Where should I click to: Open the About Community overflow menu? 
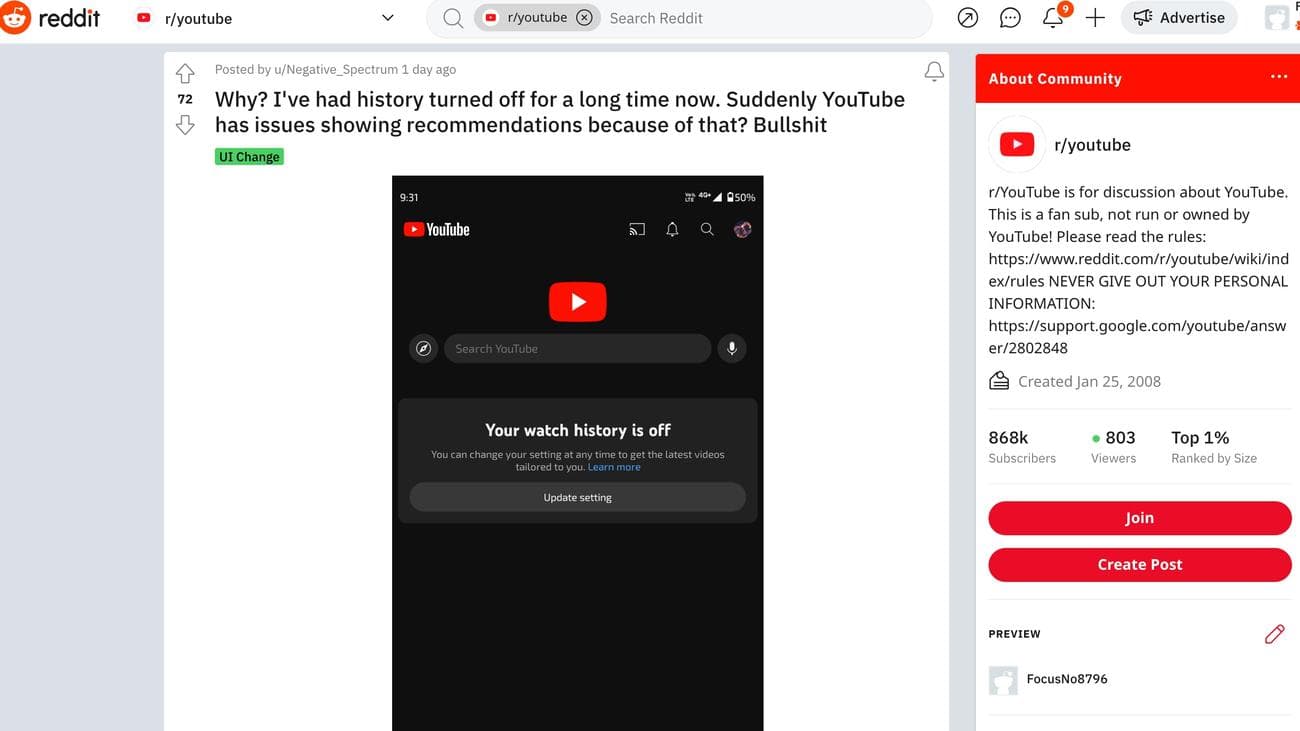[1278, 75]
